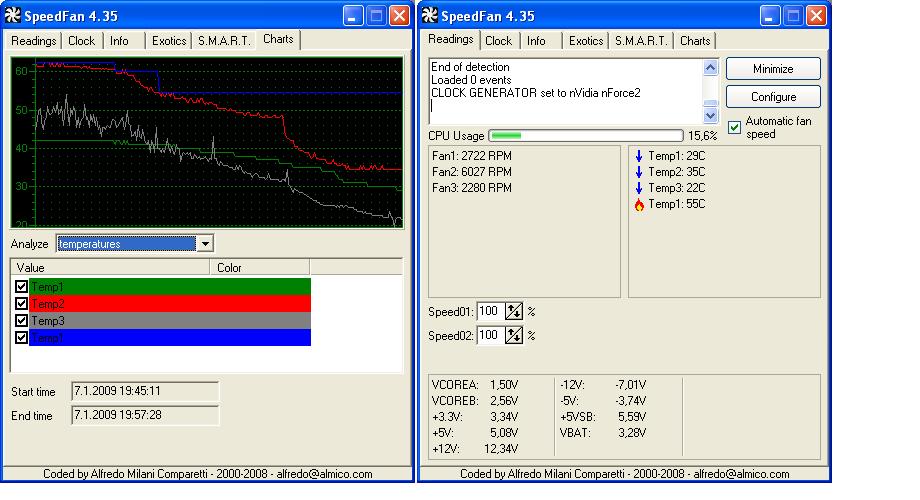
Task: Select green Temp1 color bar
Action: tap(170, 286)
